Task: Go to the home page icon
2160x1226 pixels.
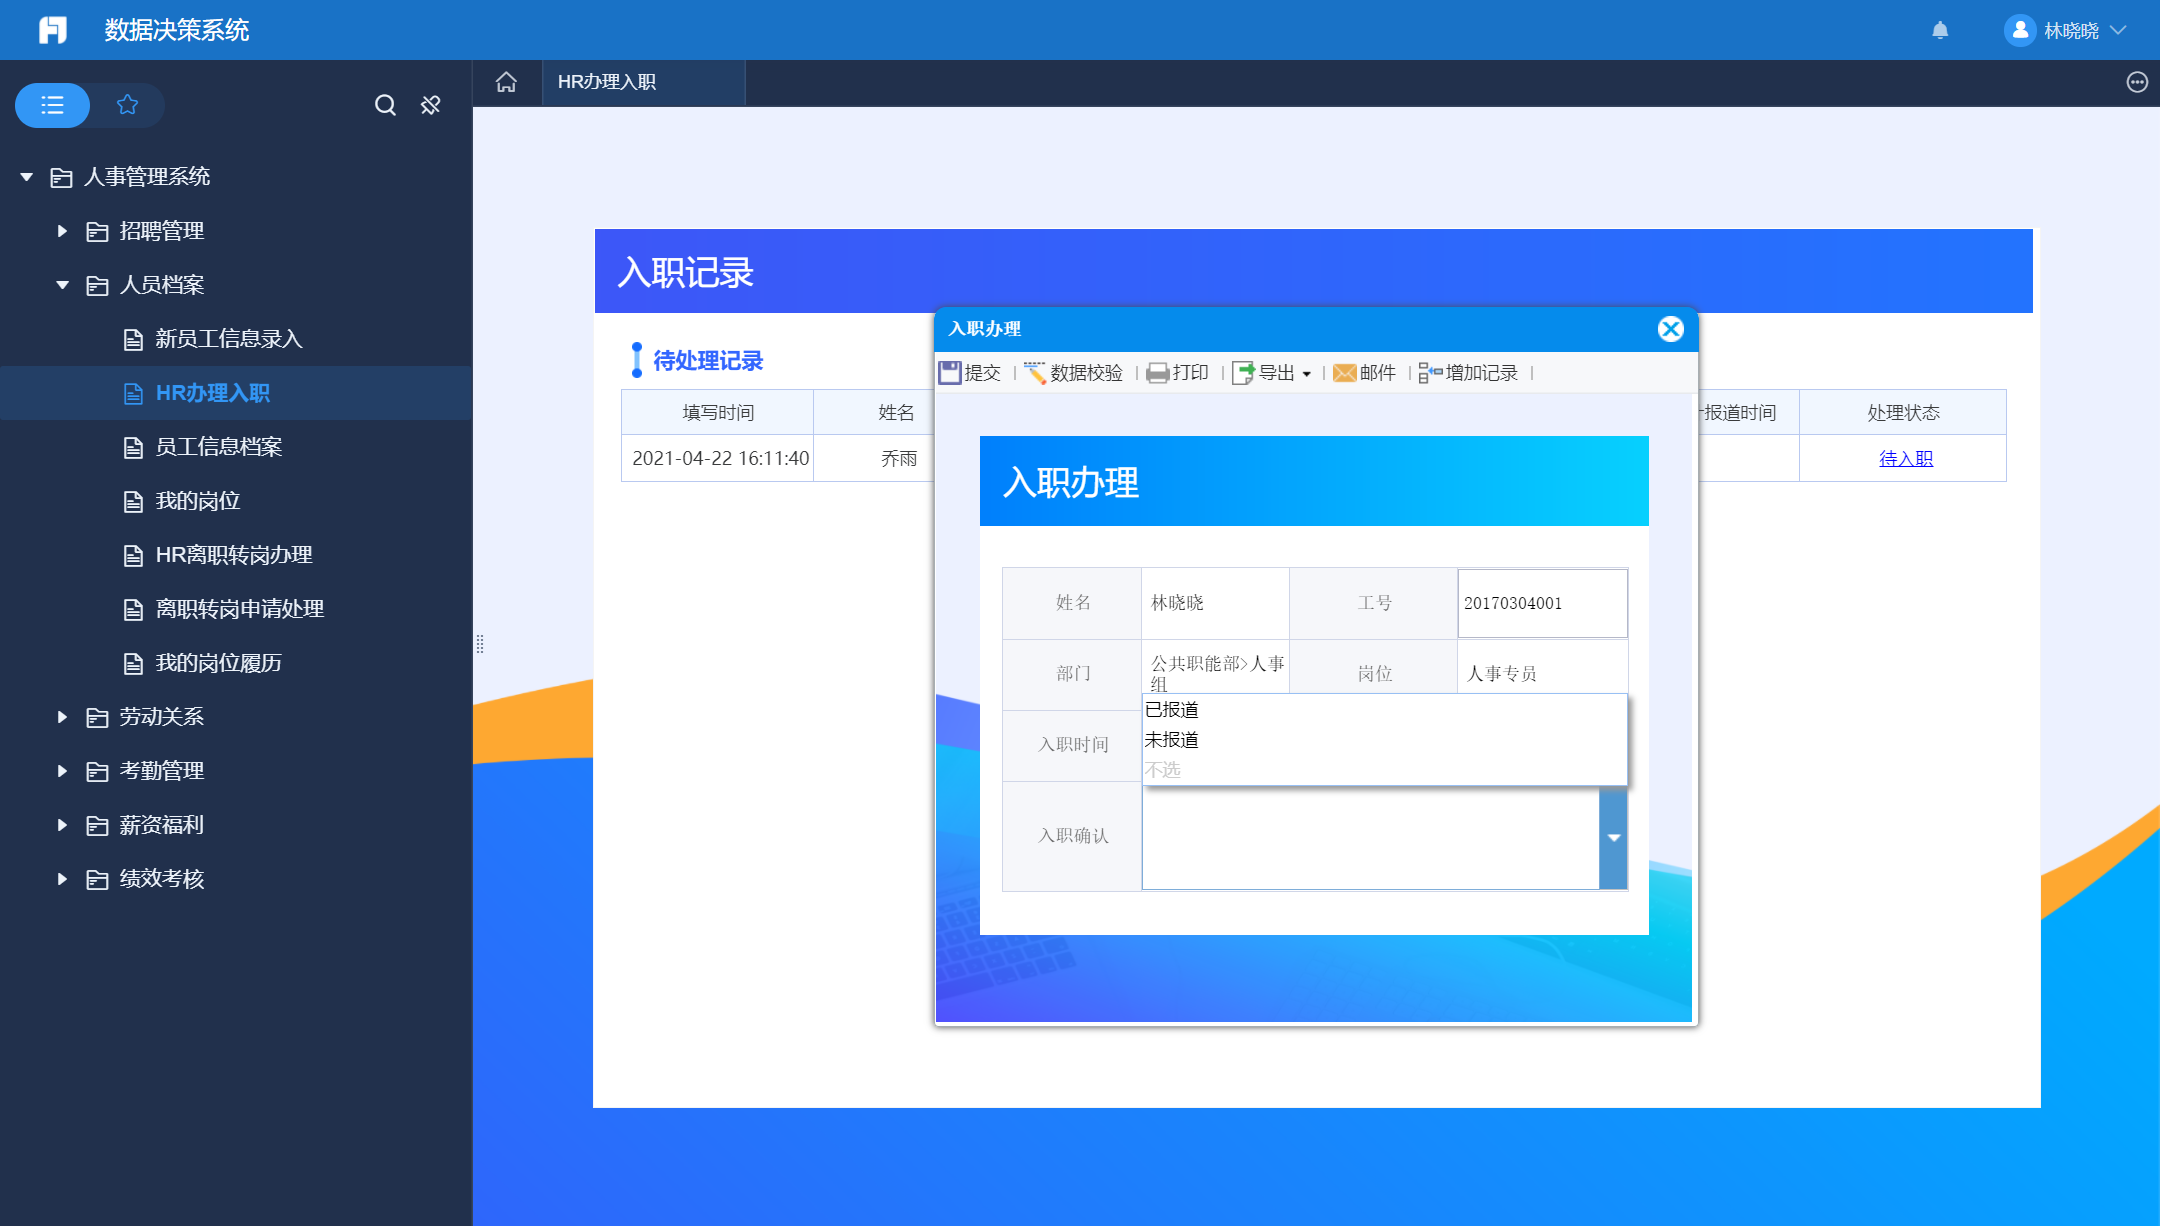Action: (506, 82)
